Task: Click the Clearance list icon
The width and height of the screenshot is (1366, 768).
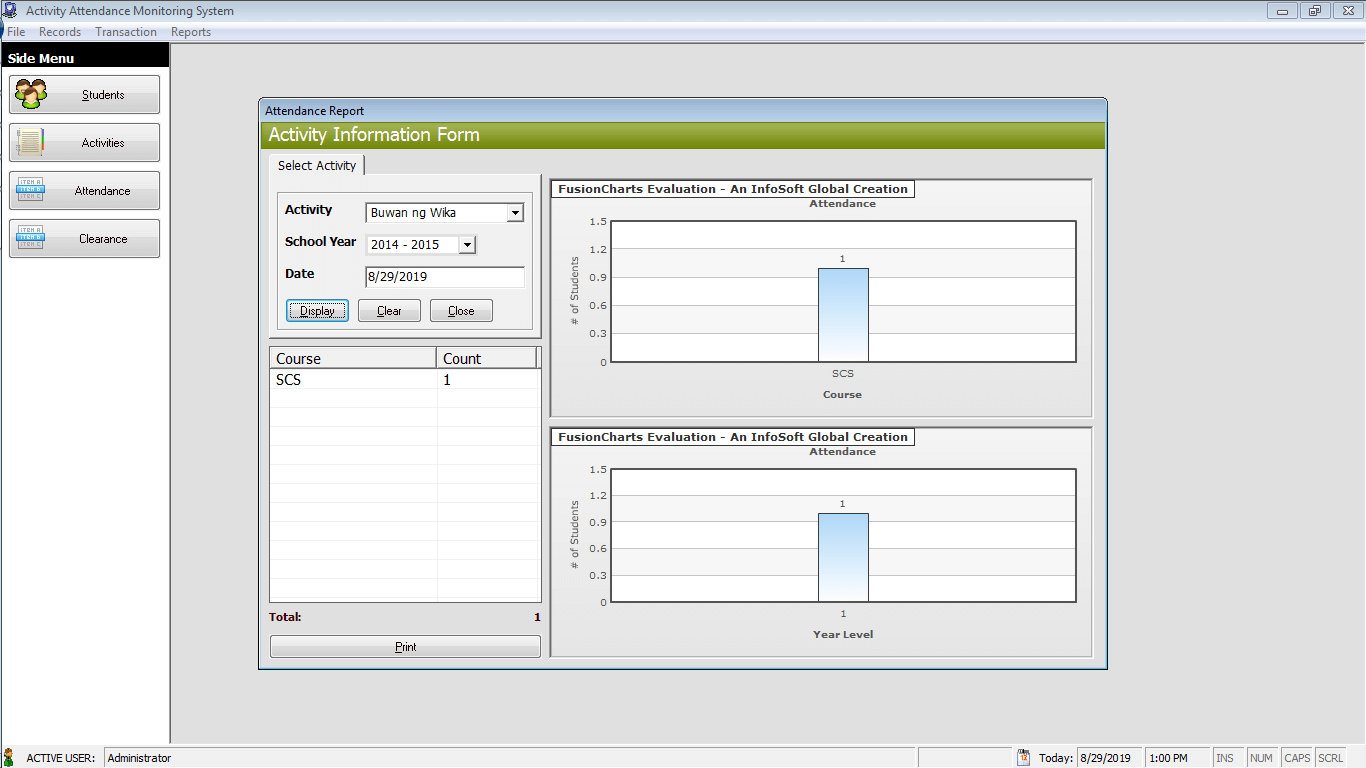Action: click(31, 238)
